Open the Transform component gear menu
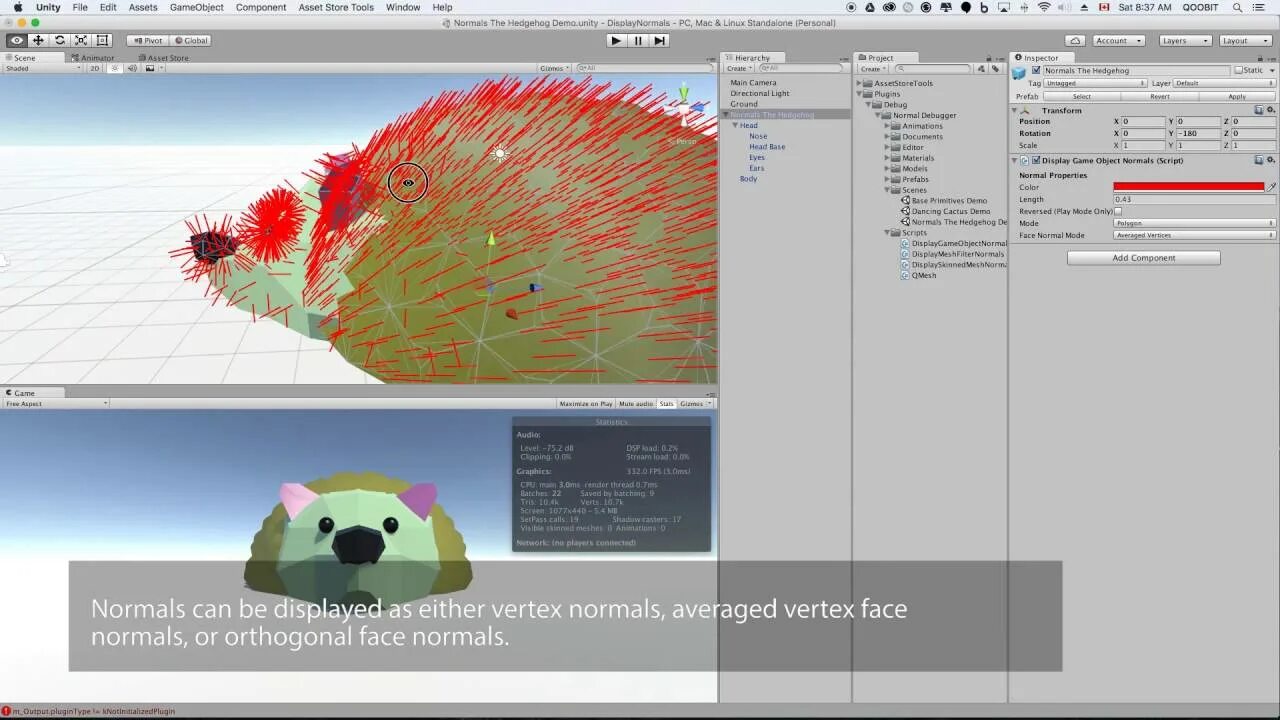1280x720 pixels. coord(1271,110)
